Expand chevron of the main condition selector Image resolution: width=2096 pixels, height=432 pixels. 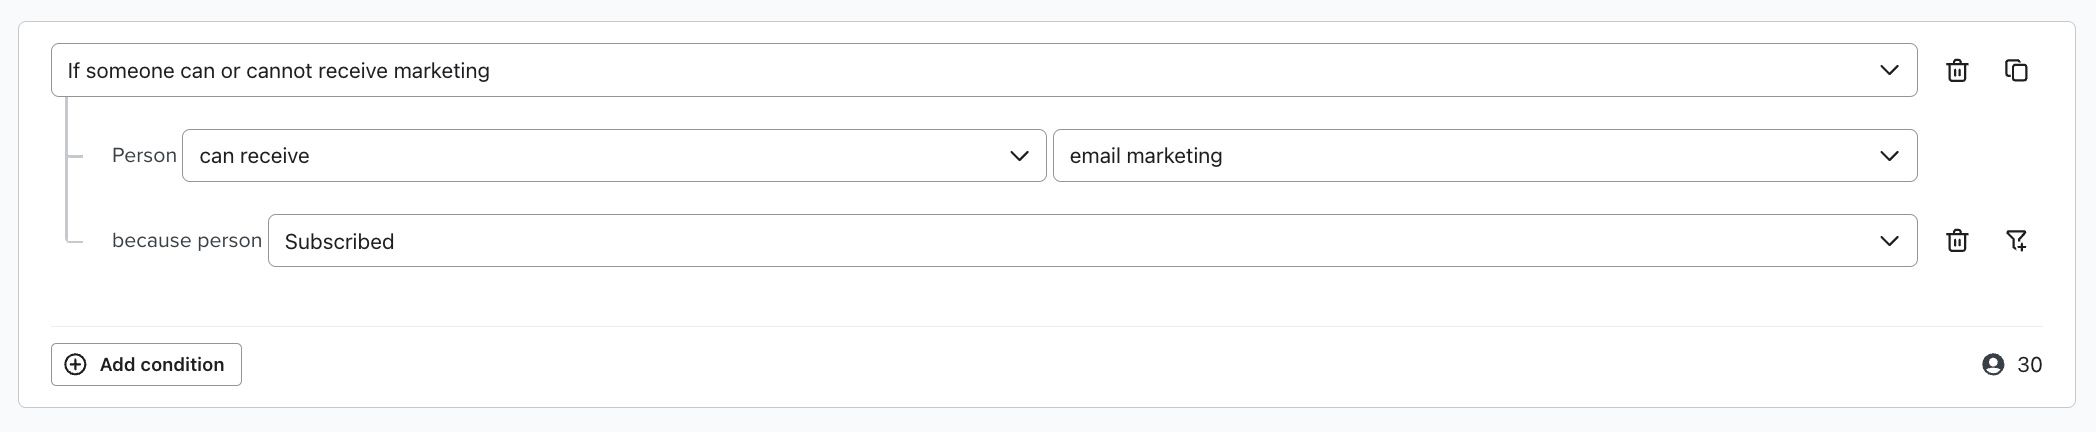[1889, 71]
